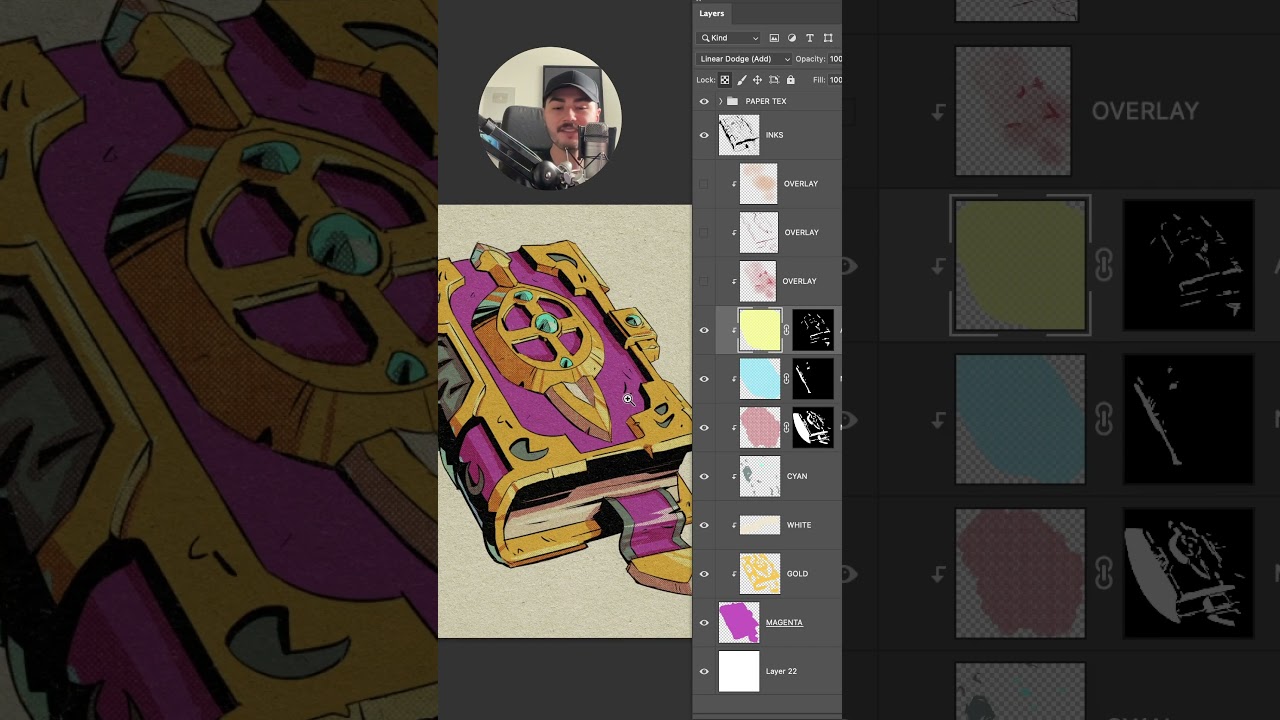This screenshot has height=720, width=1280.
Task: Click the WHITE layer thumbnail
Action: click(760, 525)
